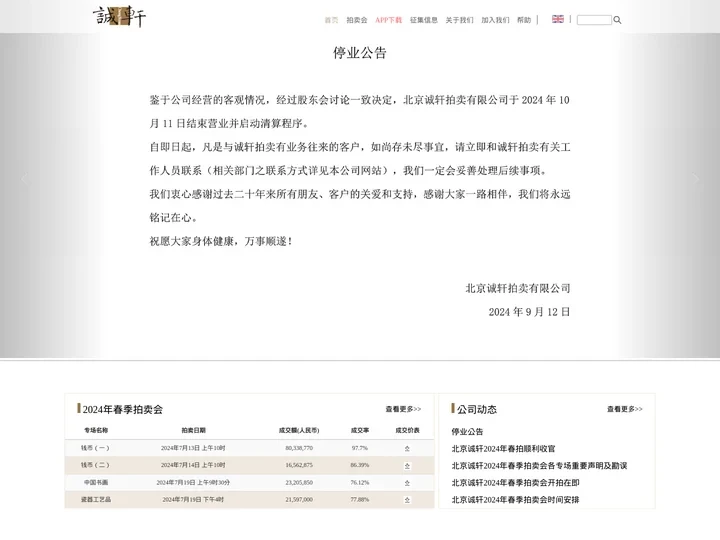This screenshot has width=720, height=540.
Task: Open price list icon for 中国书画
Action: (x=407, y=483)
